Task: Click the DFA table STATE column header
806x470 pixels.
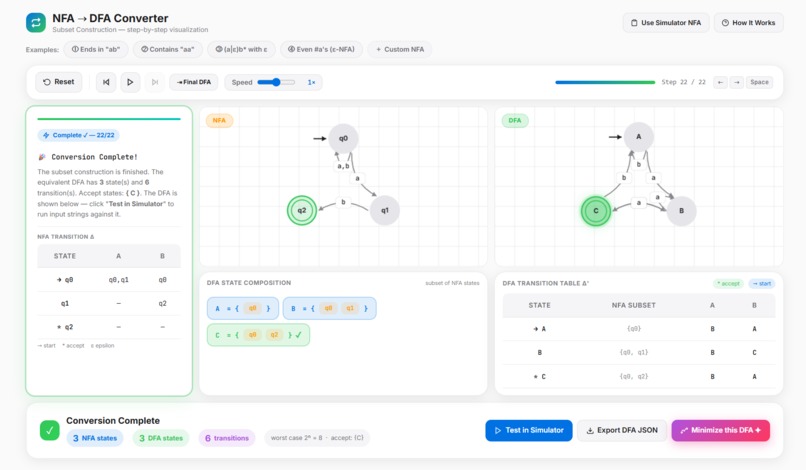Action: click(x=539, y=305)
